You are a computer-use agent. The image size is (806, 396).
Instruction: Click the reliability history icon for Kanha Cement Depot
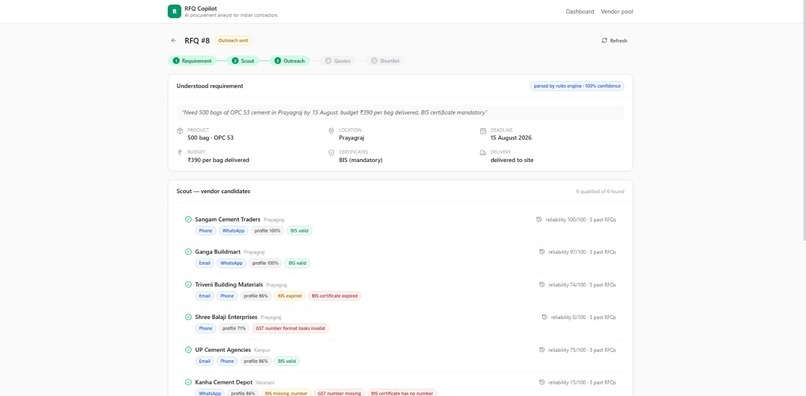coord(542,383)
